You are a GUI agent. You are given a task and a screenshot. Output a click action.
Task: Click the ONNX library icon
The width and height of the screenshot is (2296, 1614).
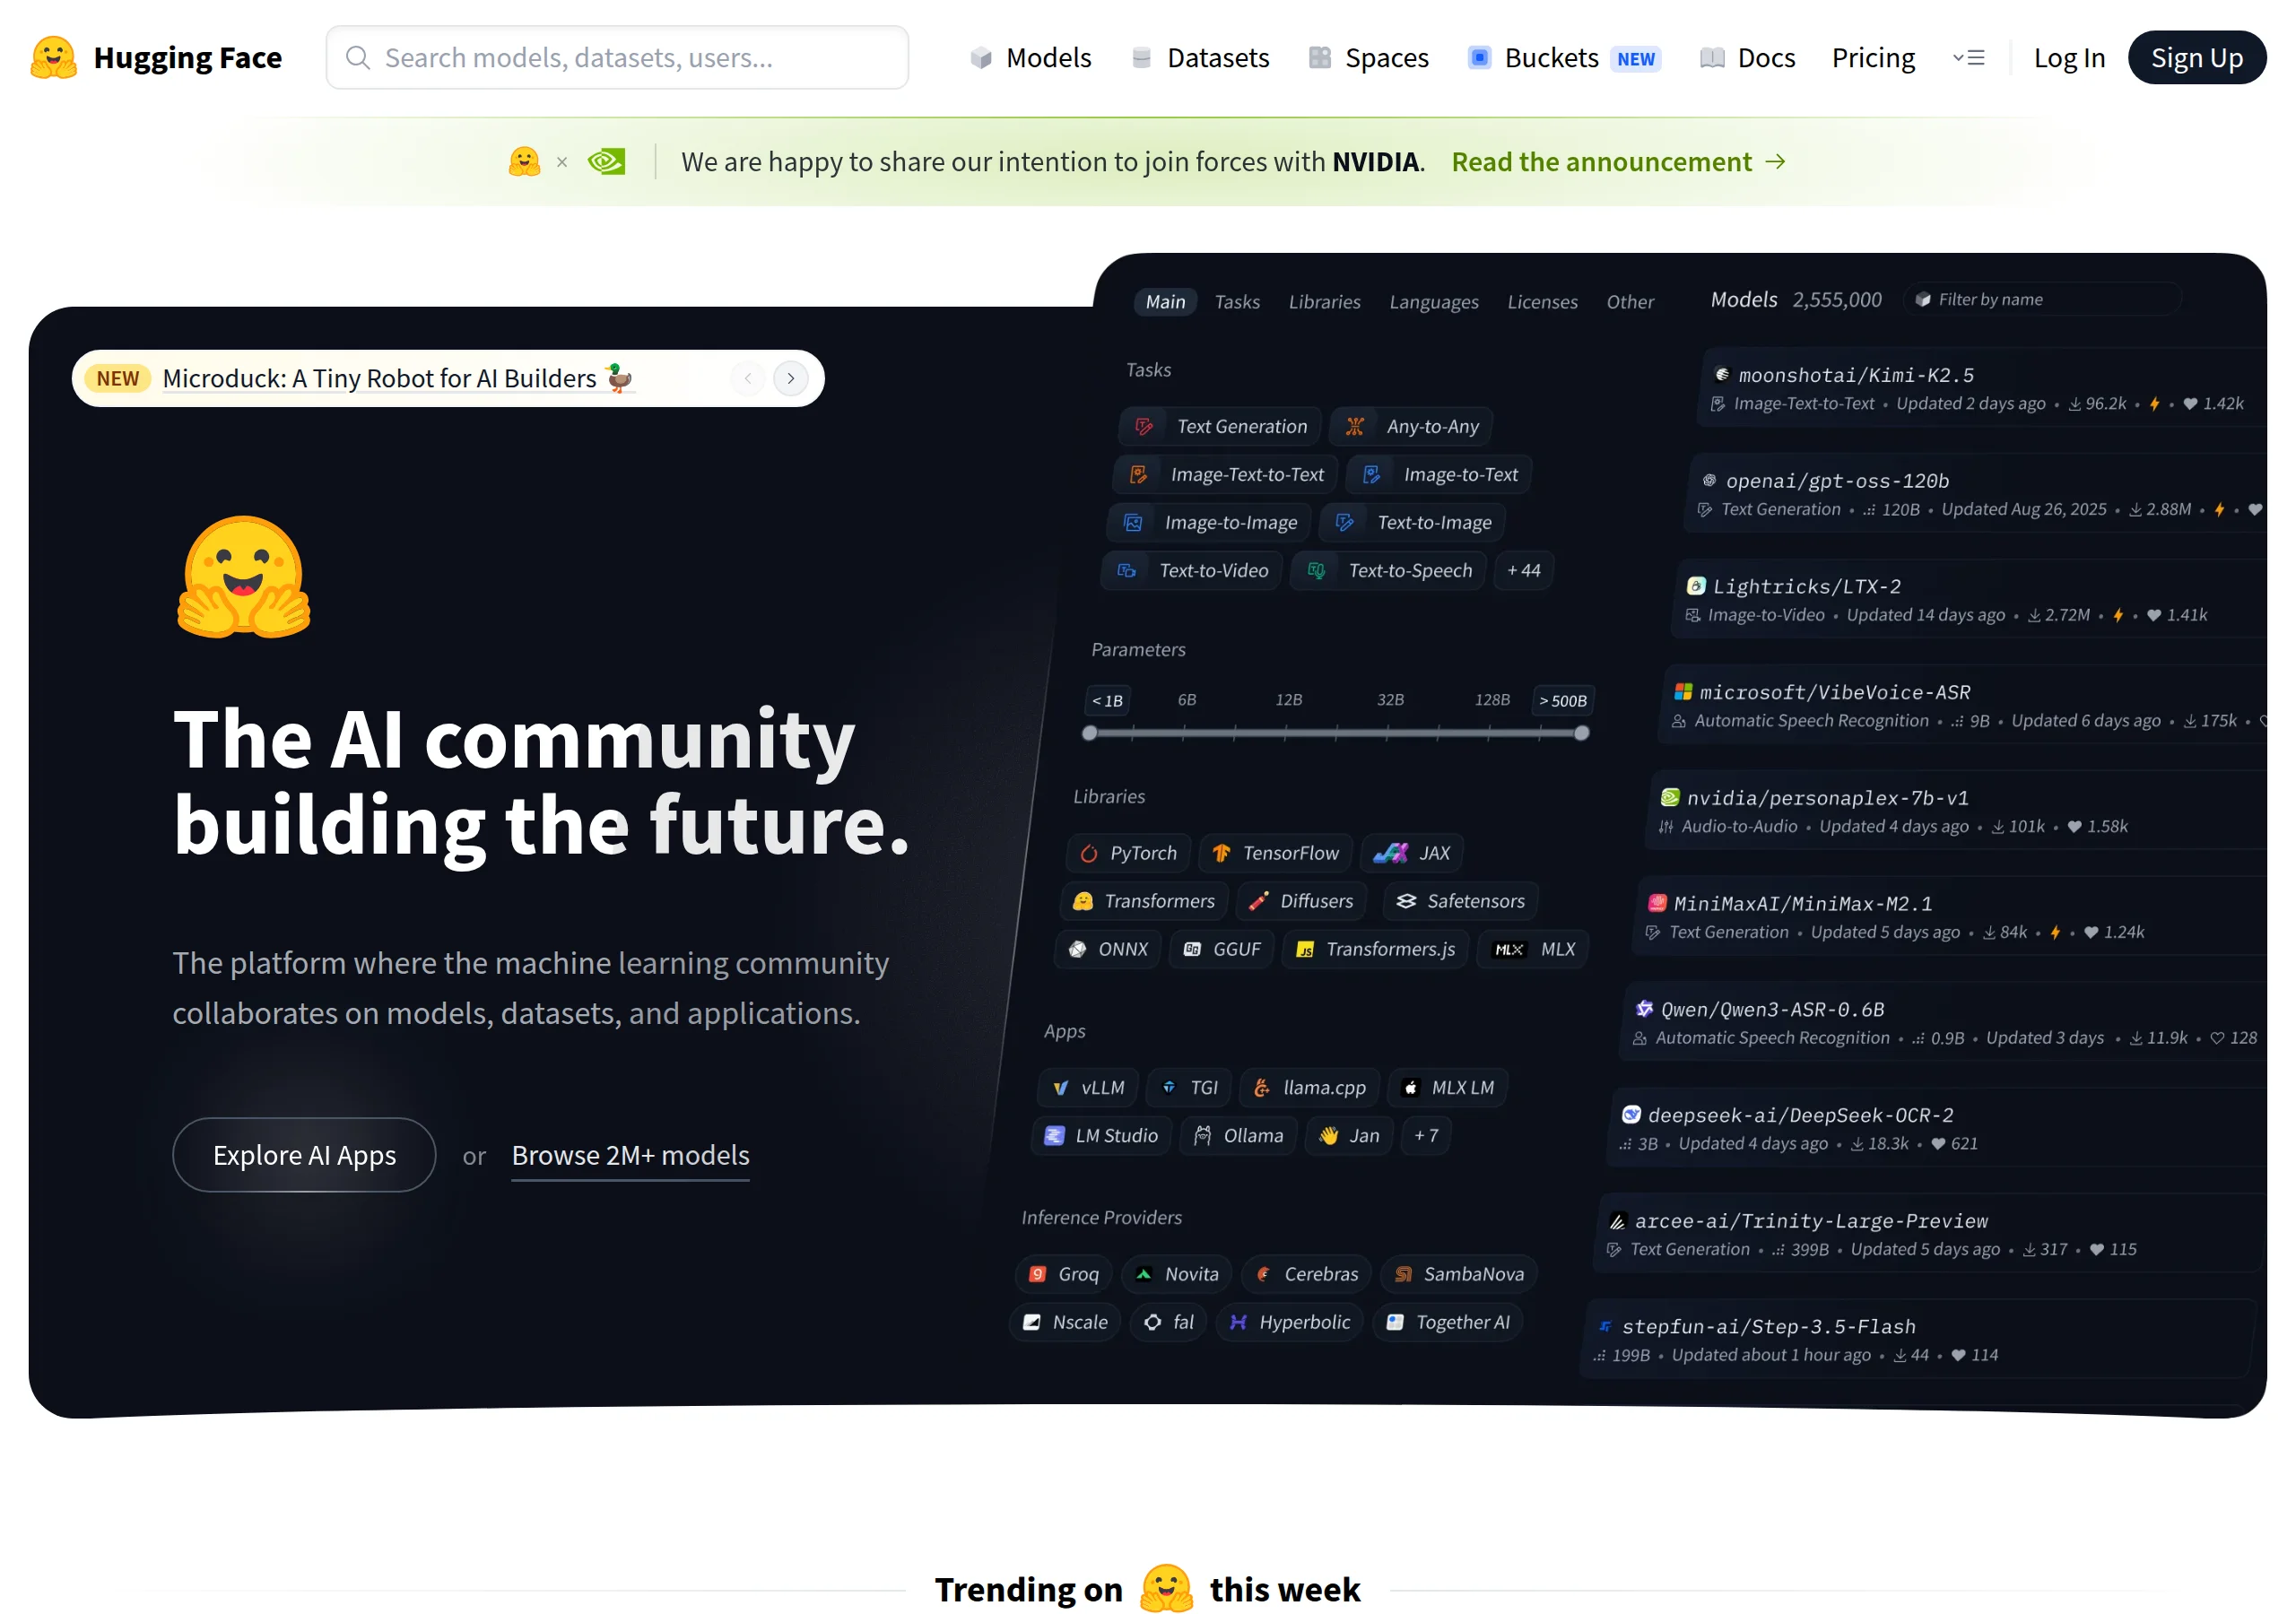click(1077, 949)
